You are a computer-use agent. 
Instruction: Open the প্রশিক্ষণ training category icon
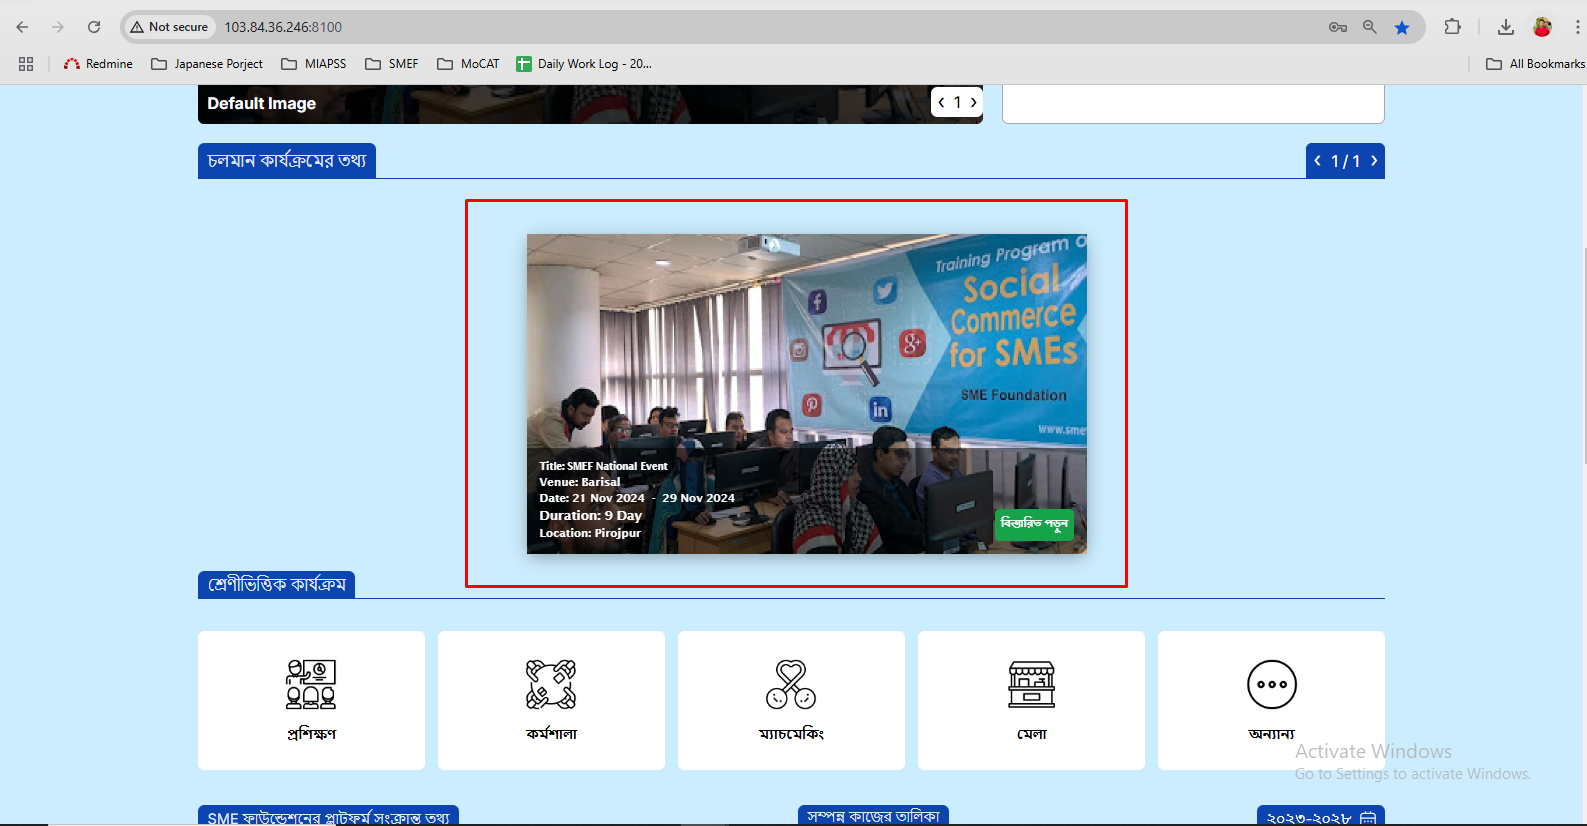311,684
